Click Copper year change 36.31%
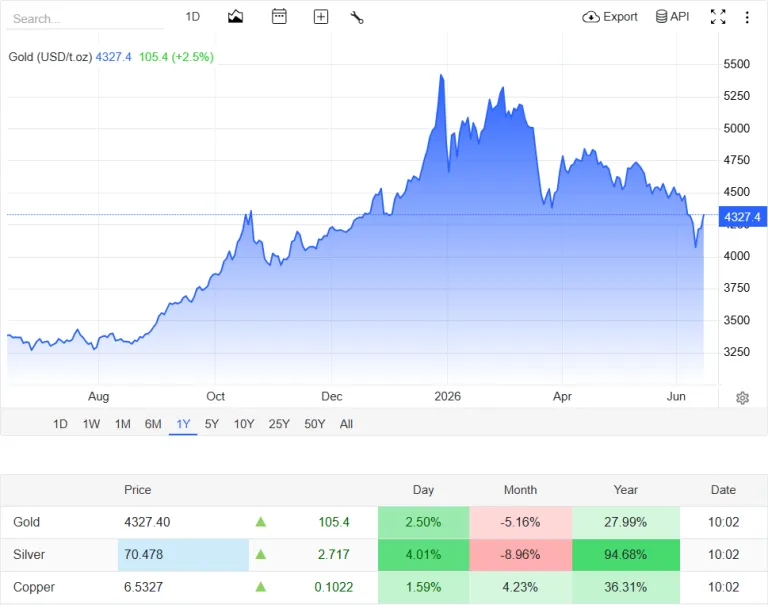Image resolution: width=768 pixels, height=605 pixels. (x=625, y=587)
